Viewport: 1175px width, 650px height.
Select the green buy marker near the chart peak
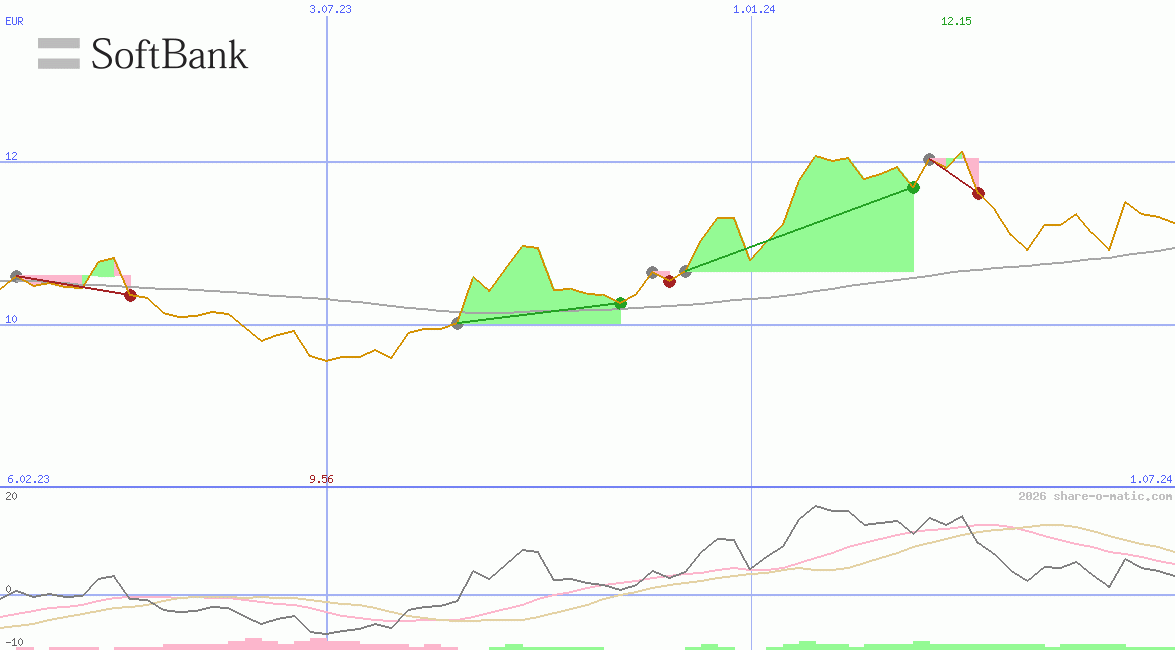click(x=912, y=187)
